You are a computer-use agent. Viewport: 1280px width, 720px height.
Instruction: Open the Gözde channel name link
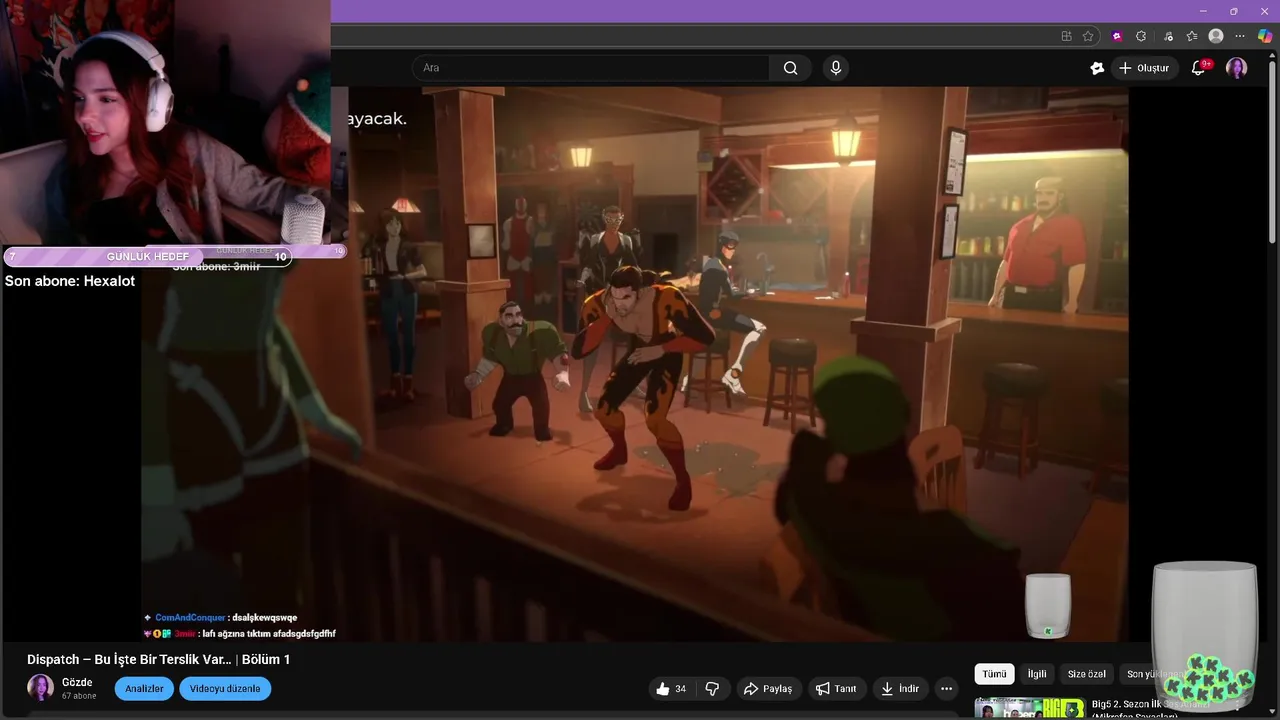(x=77, y=682)
